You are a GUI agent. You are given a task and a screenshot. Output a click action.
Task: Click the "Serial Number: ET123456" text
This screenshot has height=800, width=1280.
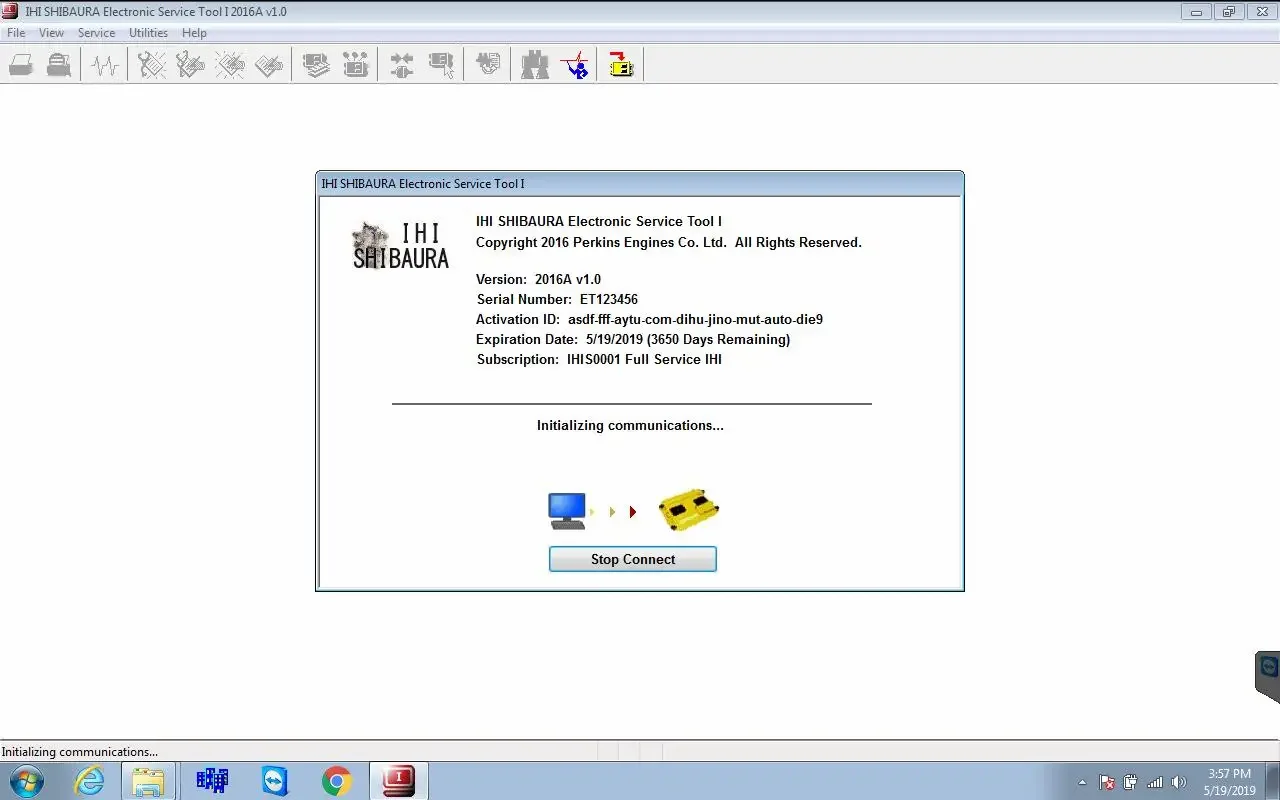(x=557, y=299)
